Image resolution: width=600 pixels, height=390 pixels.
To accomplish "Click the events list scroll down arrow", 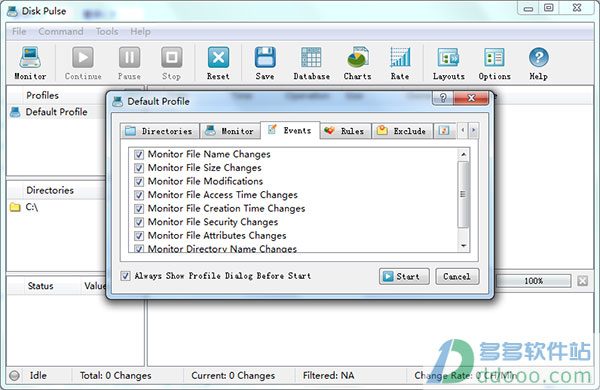I will (463, 246).
